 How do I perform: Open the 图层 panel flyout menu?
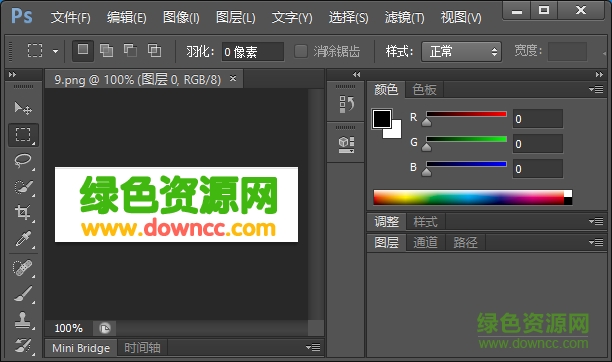point(596,243)
